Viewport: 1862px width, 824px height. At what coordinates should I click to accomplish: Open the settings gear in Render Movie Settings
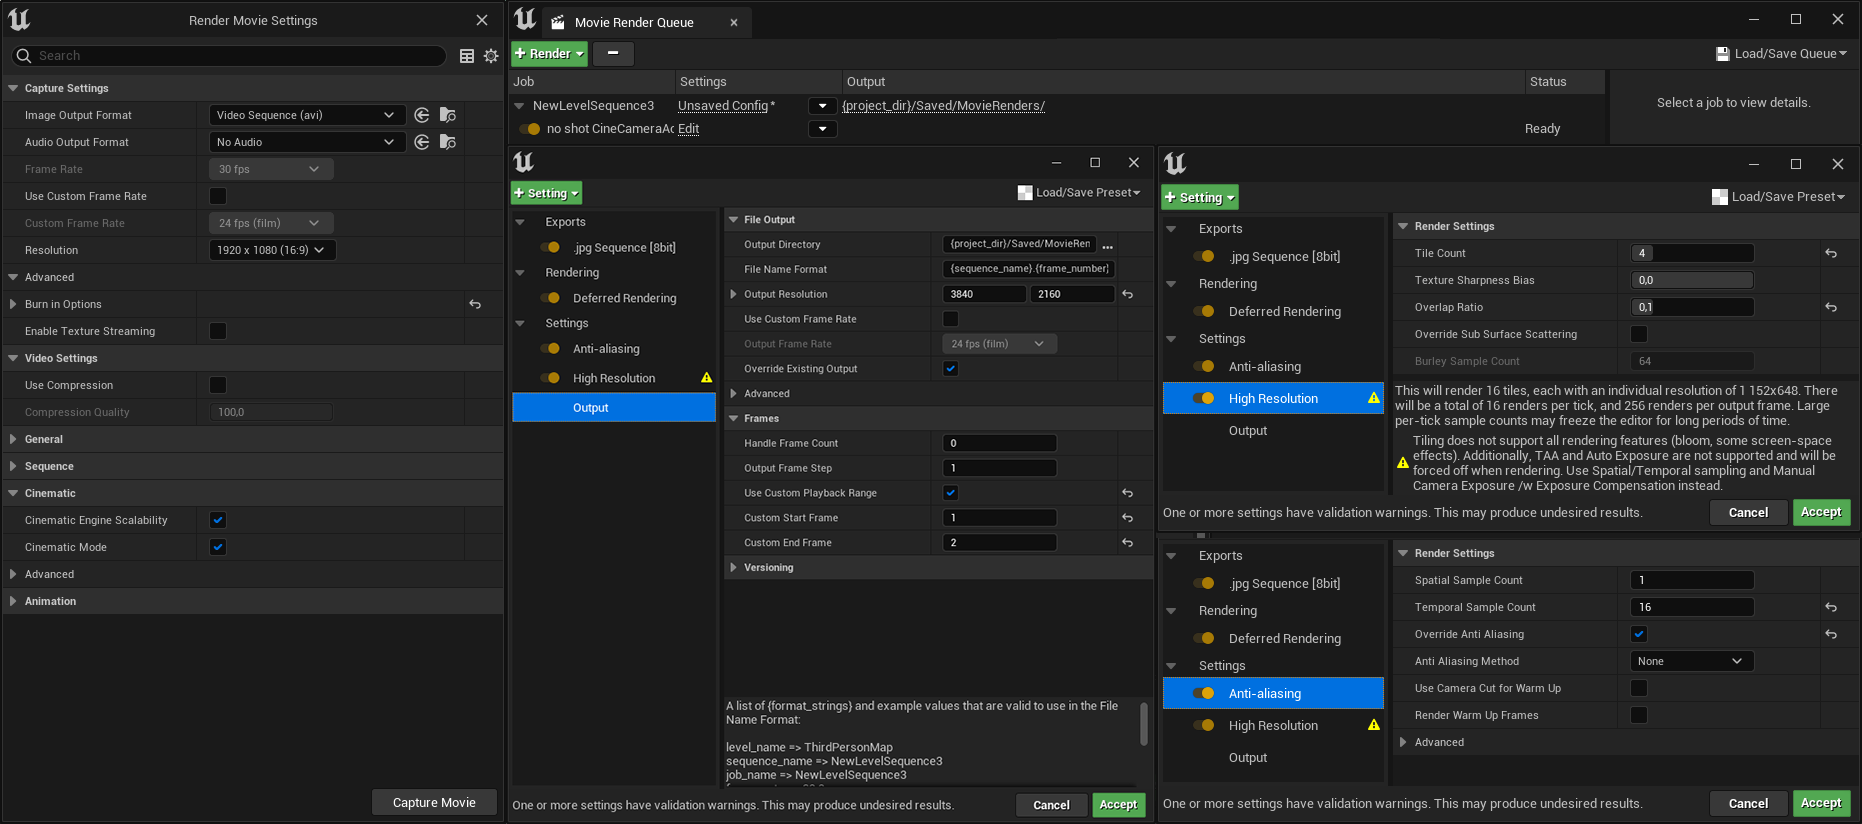click(x=491, y=56)
